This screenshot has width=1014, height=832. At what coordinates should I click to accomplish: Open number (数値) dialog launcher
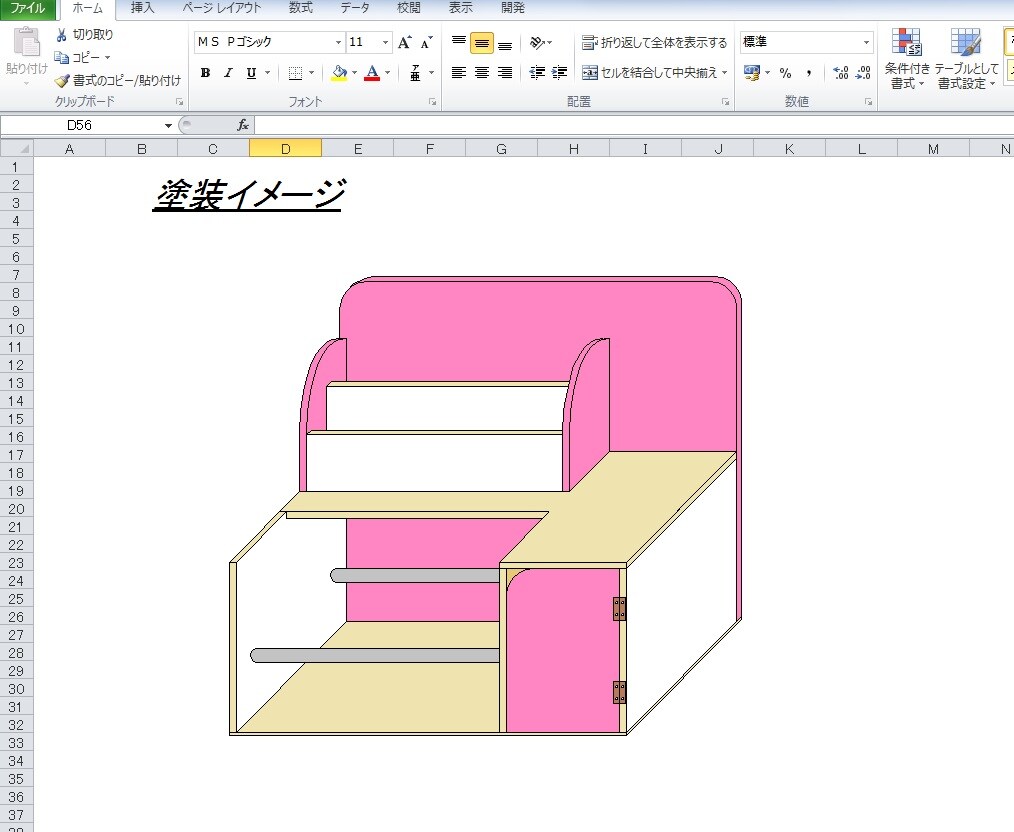click(868, 102)
